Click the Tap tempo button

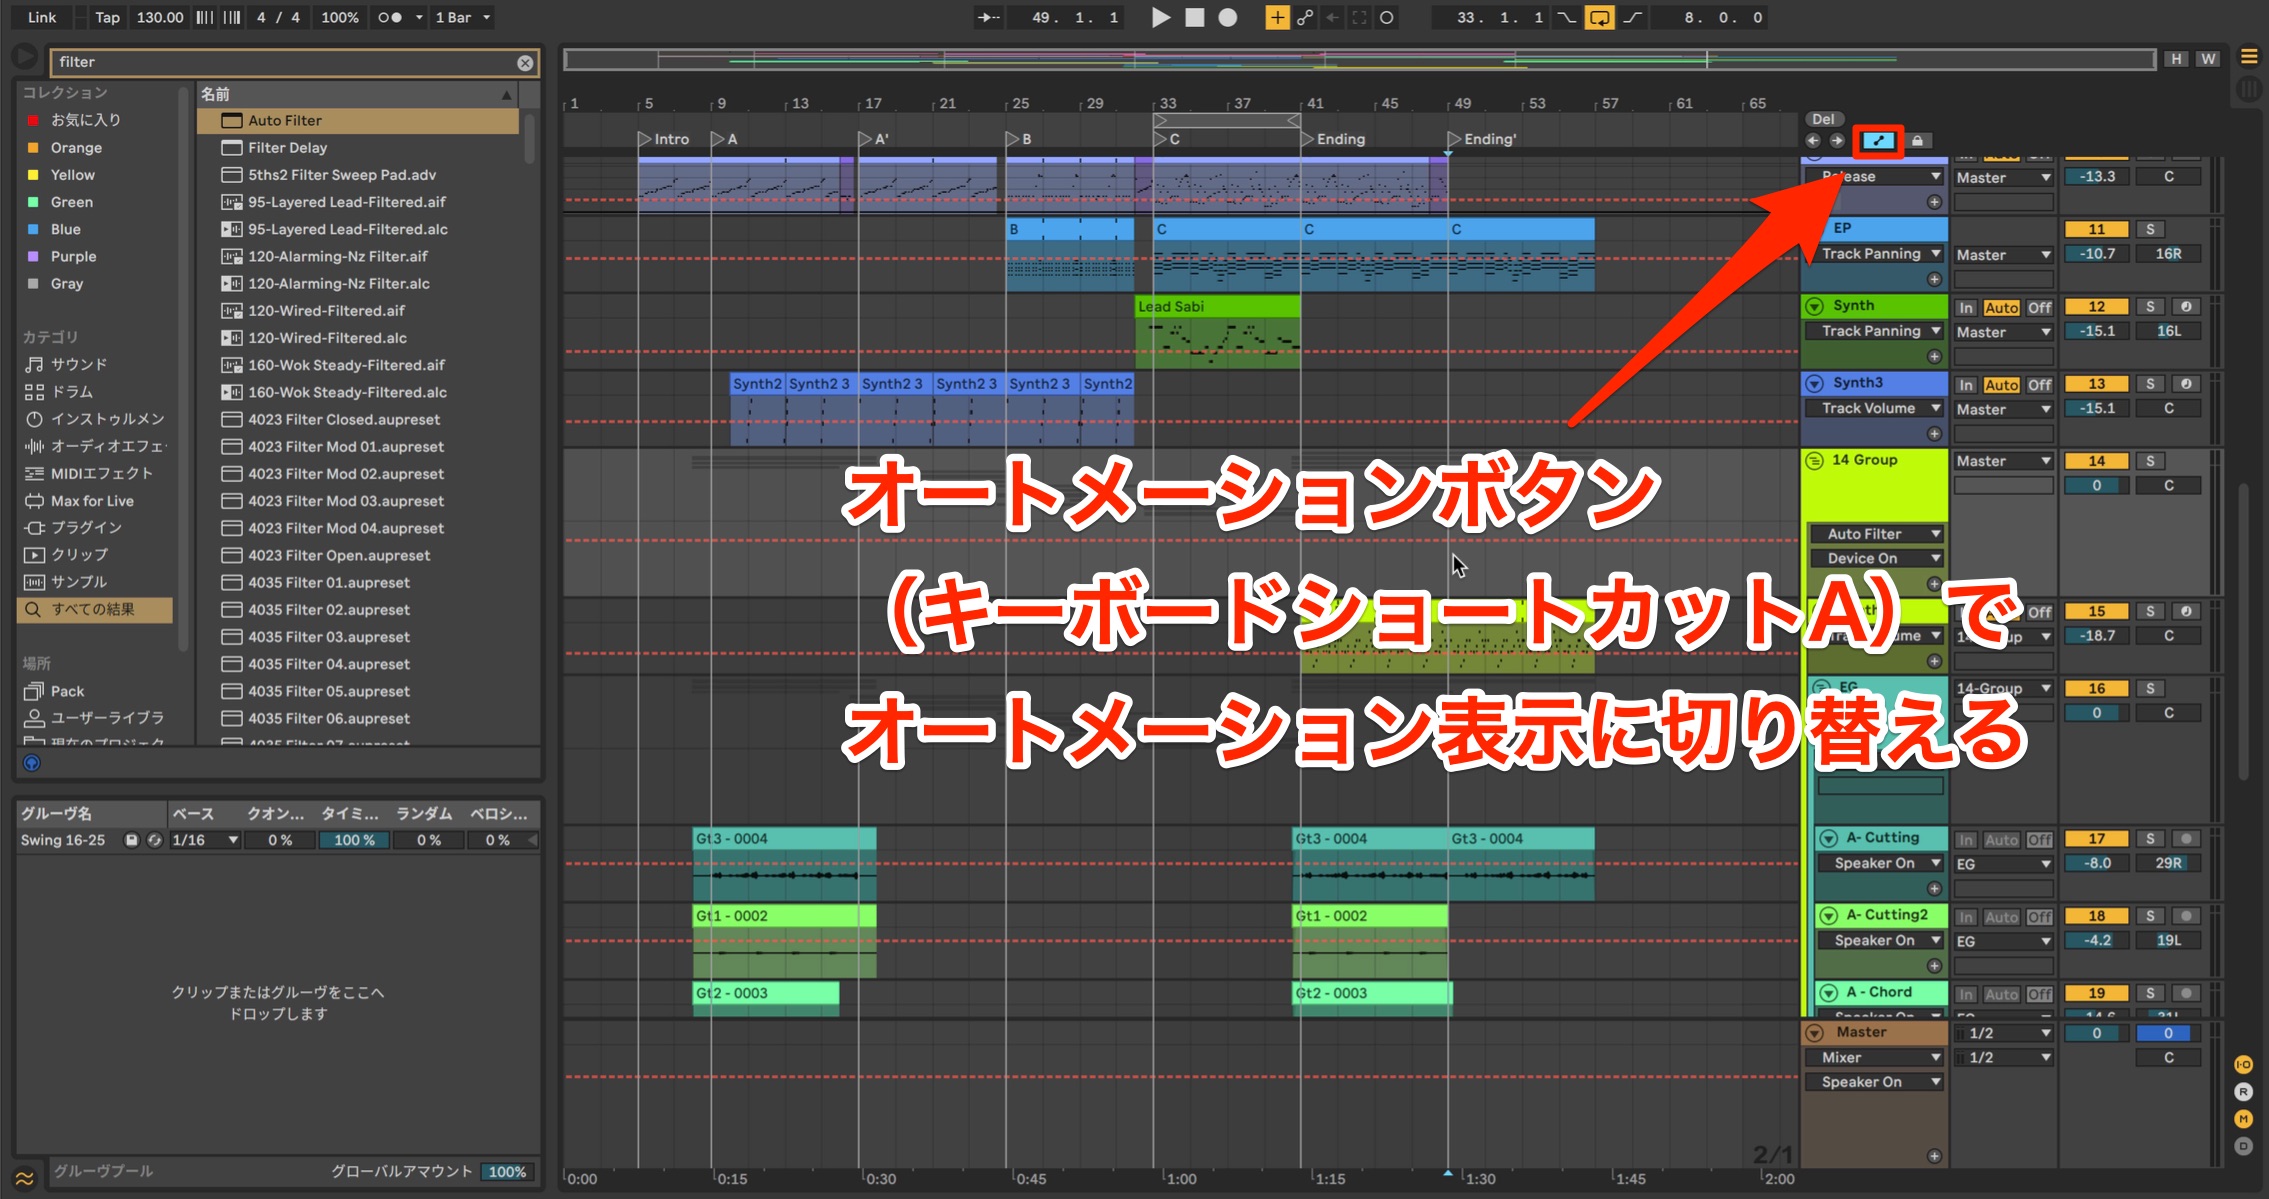pos(107,17)
